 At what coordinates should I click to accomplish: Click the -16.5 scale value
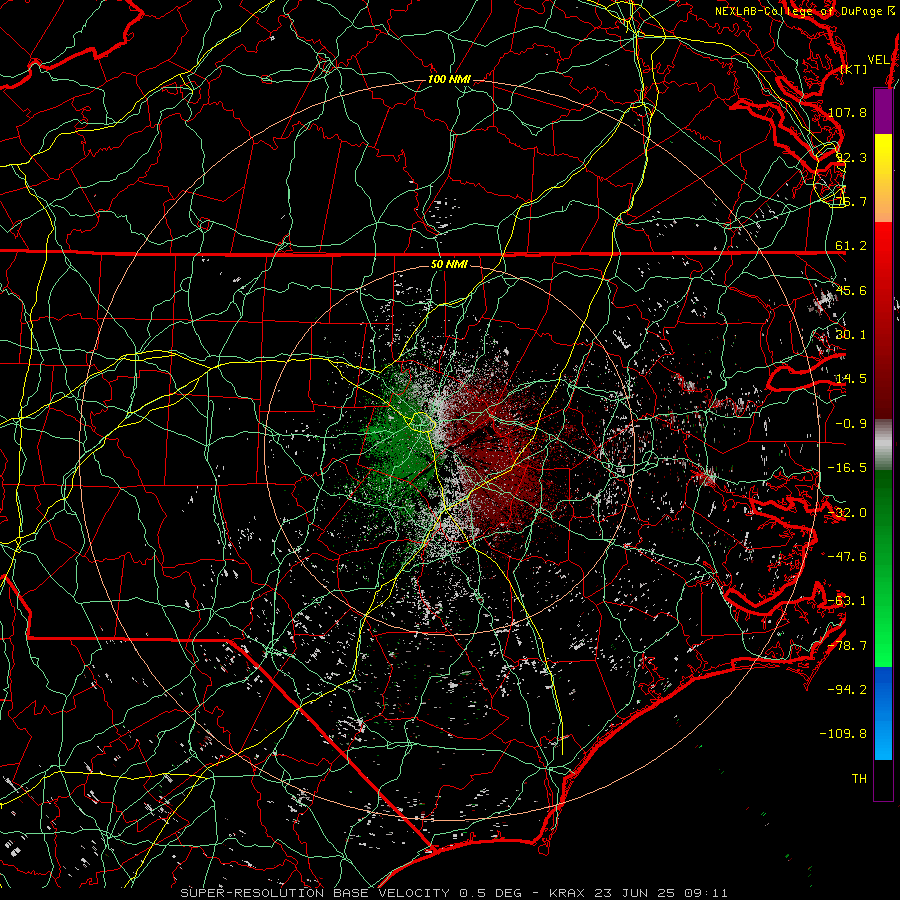point(847,468)
